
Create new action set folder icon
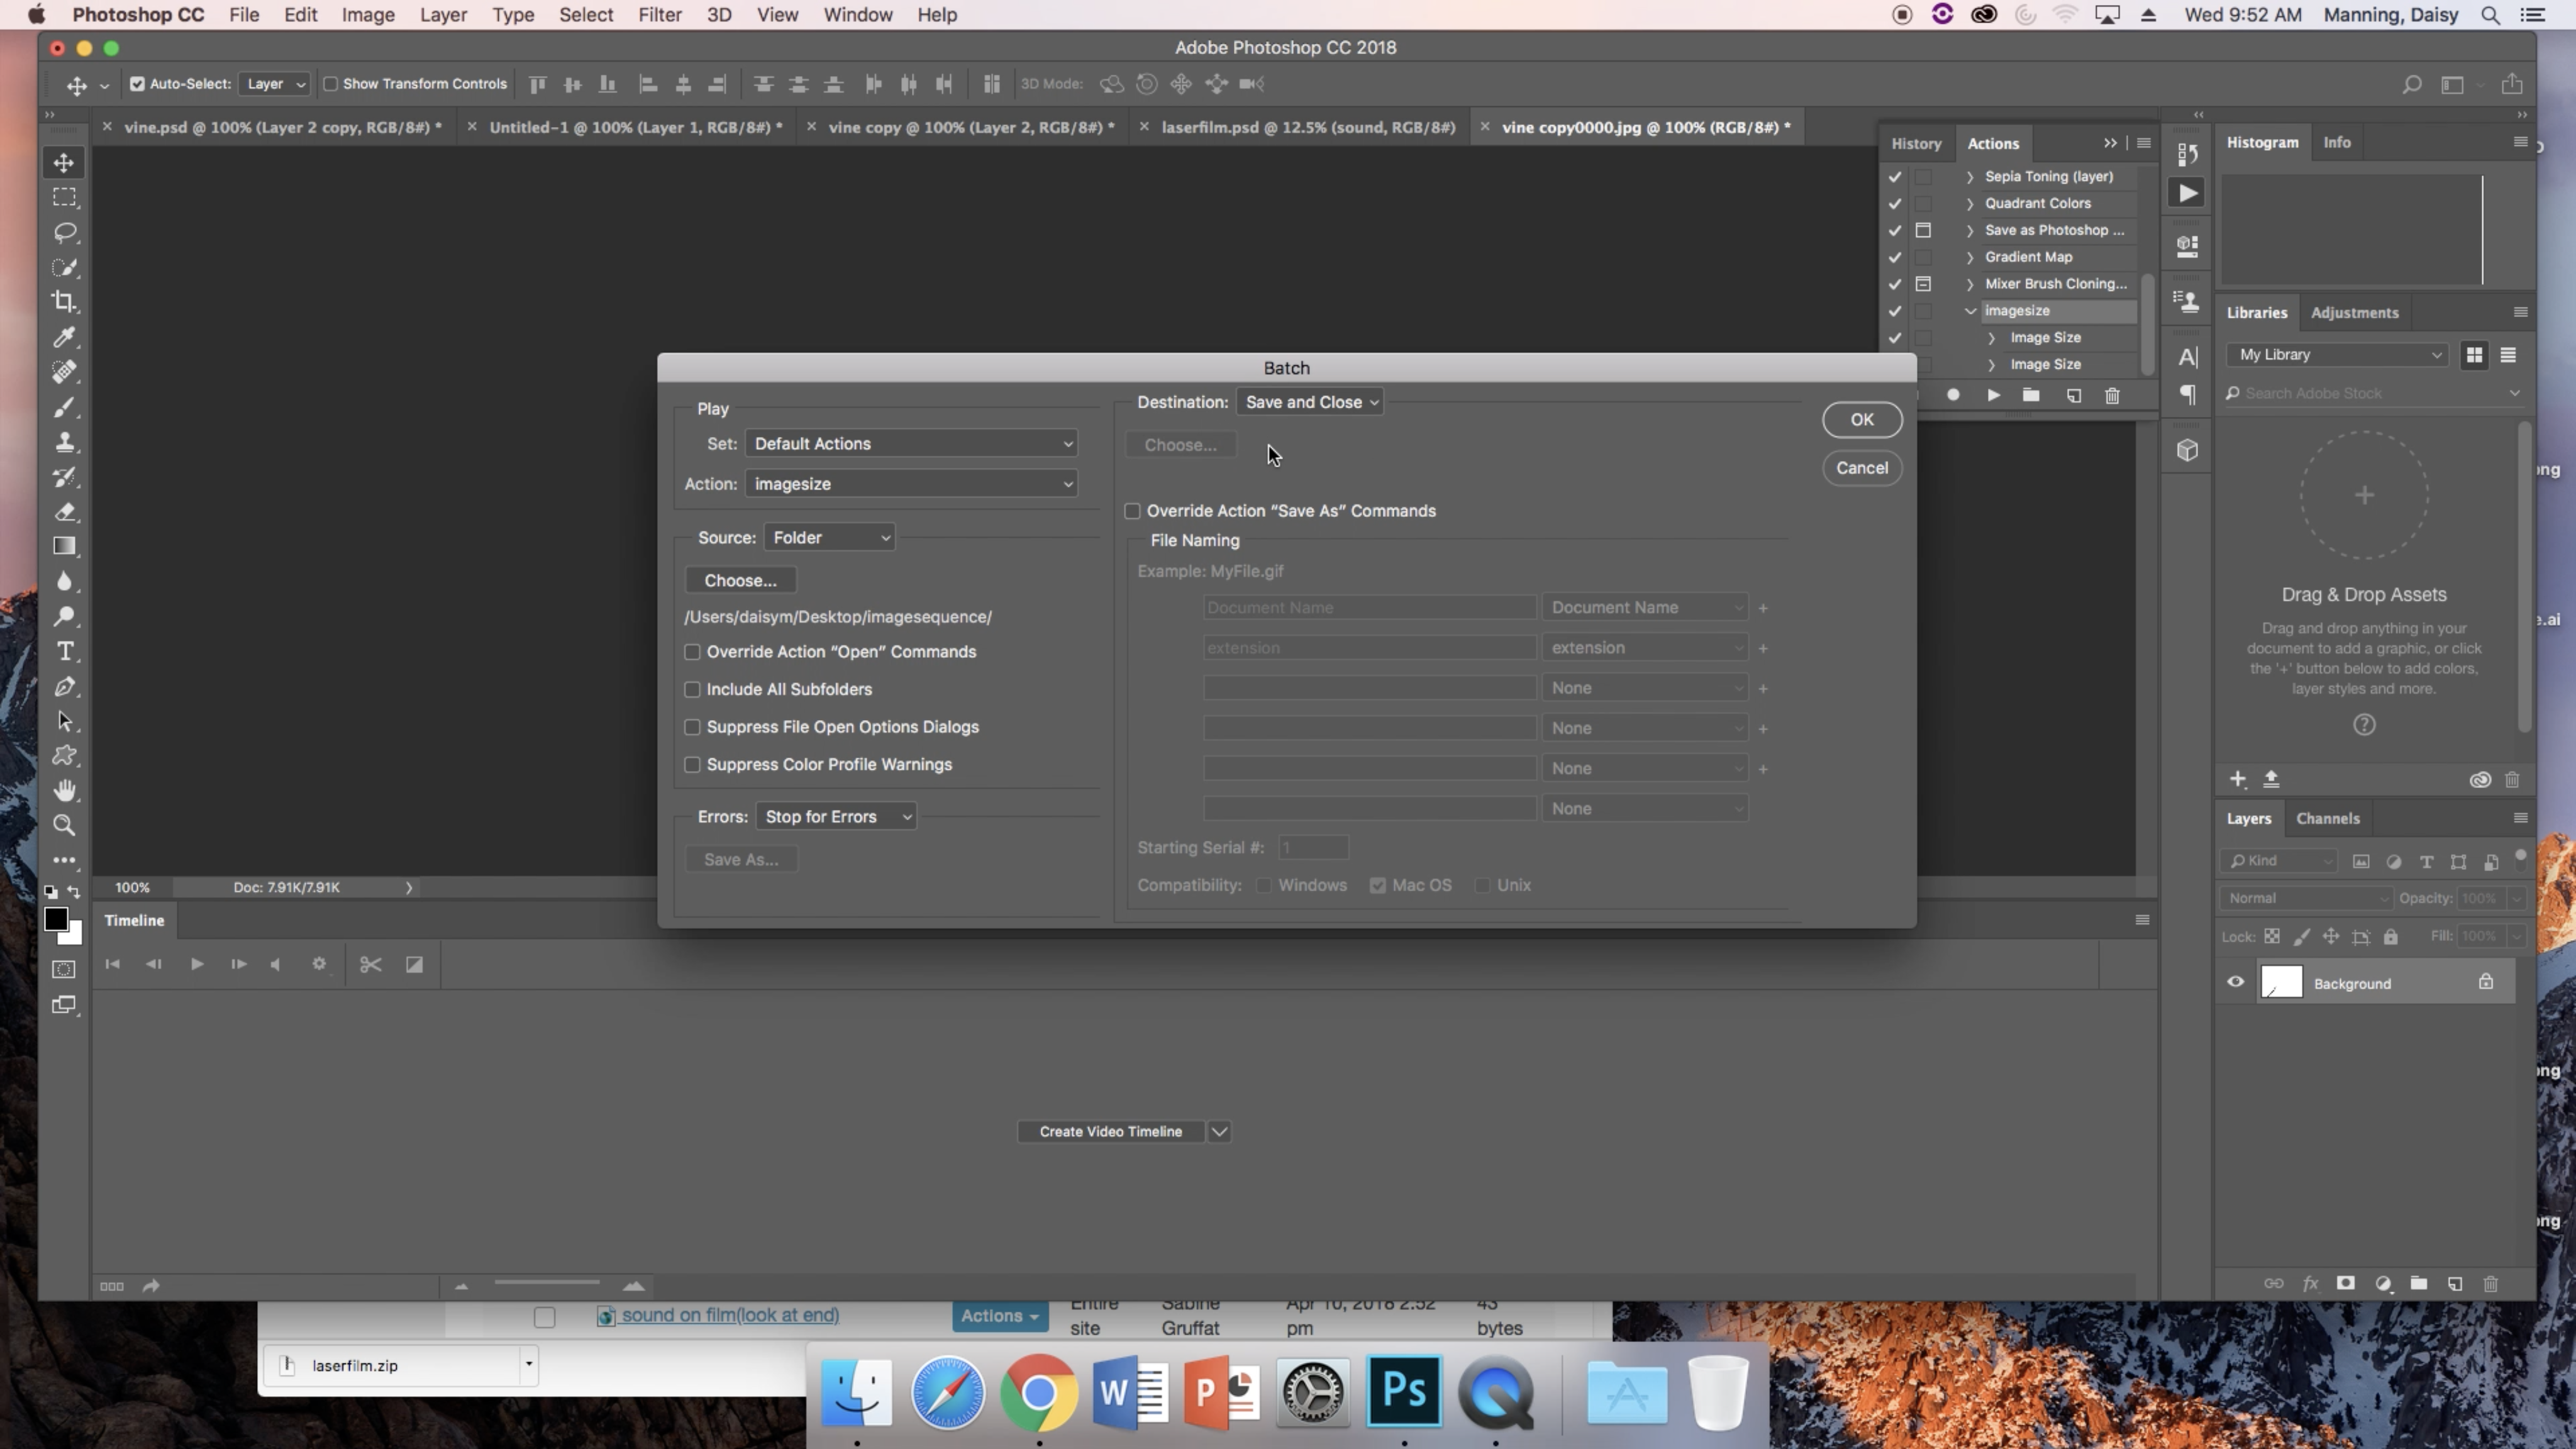point(2031,395)
